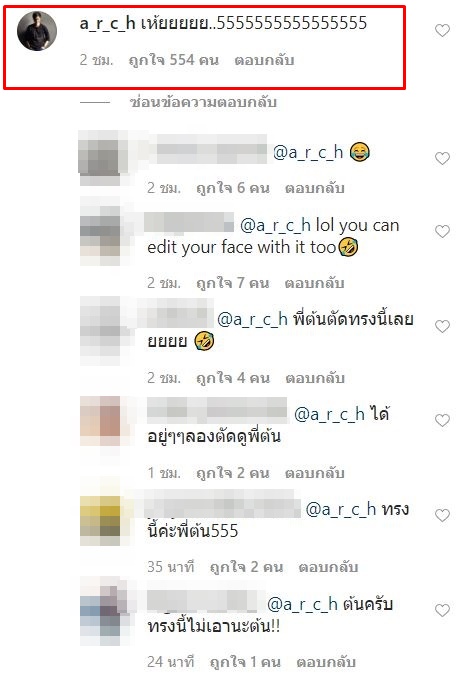Viewport: 476px width, 680px height.
Task: Reply to the comment posted 35 นาที ago
Action: tap(328, 567)
